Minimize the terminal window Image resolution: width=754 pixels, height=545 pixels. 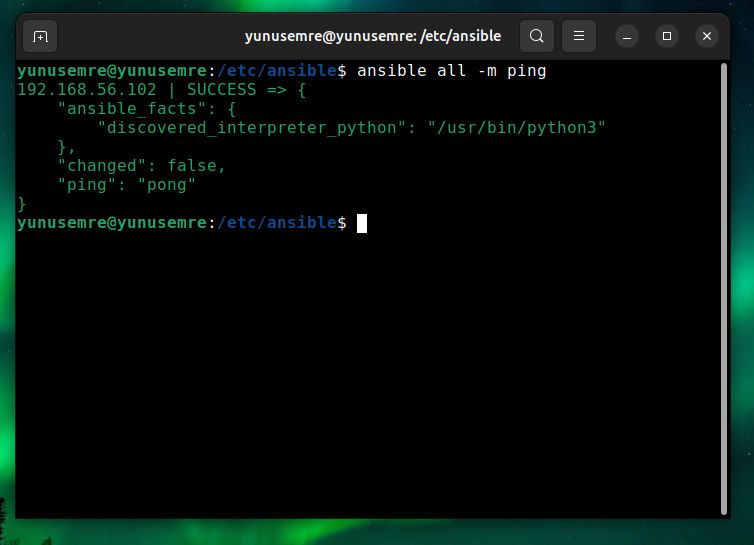pyautogui.click(x=626, y=36)
